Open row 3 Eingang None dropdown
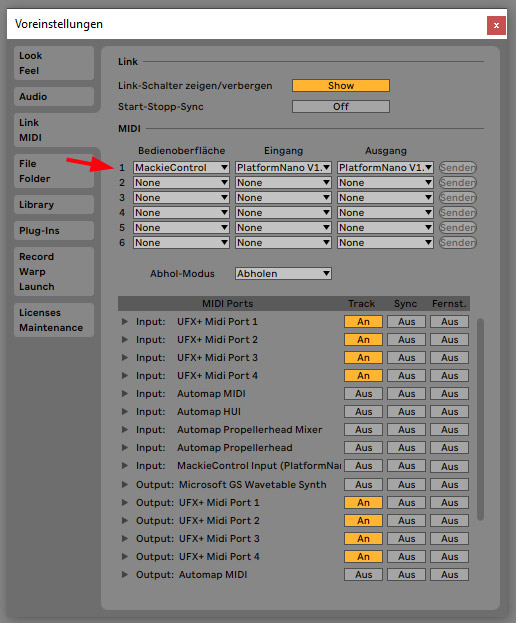 pos(283,198)
